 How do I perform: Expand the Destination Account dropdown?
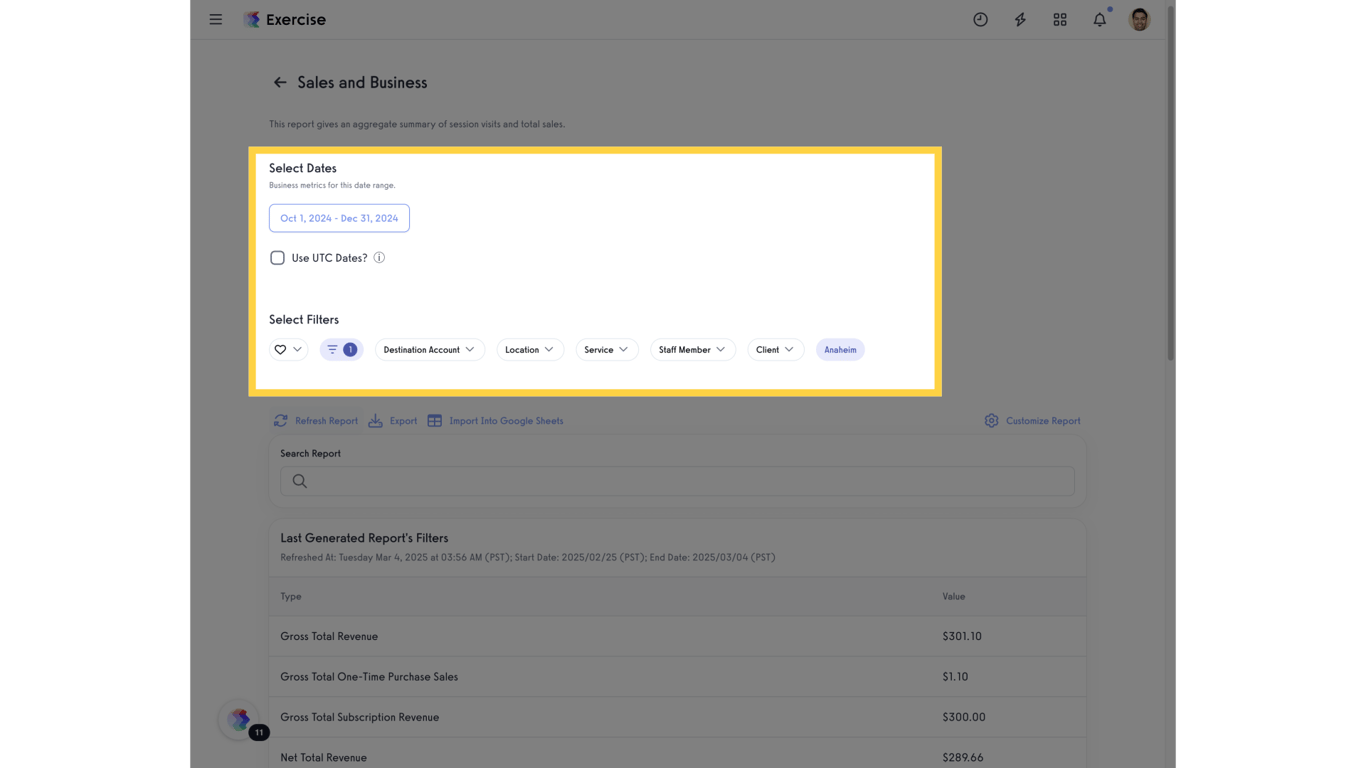click(x=429, y=349)
